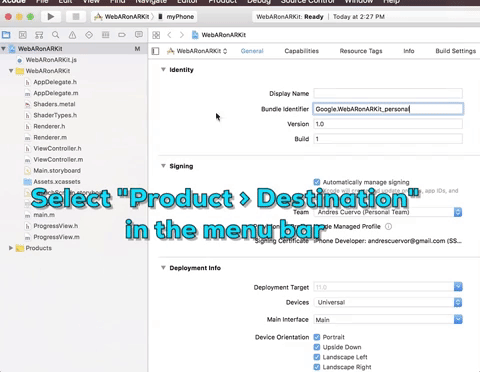Switch to the Capabilities tab
The image size is (480, 372).
[x=302, y=51]
